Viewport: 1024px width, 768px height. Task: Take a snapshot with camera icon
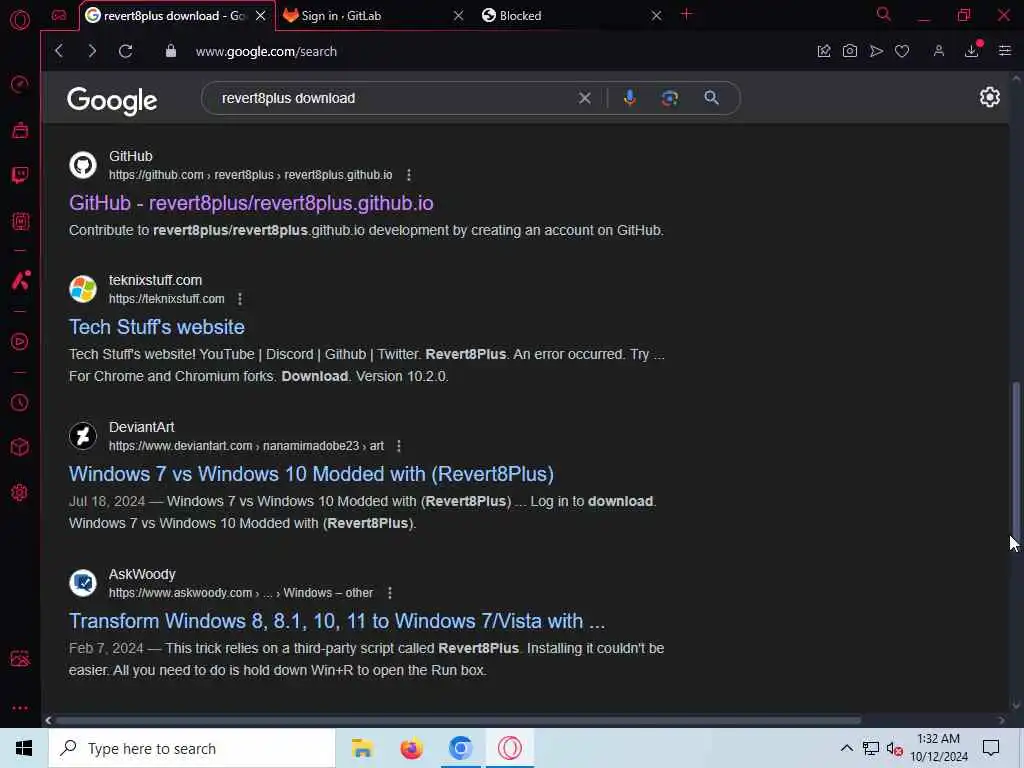pos(850,51)
